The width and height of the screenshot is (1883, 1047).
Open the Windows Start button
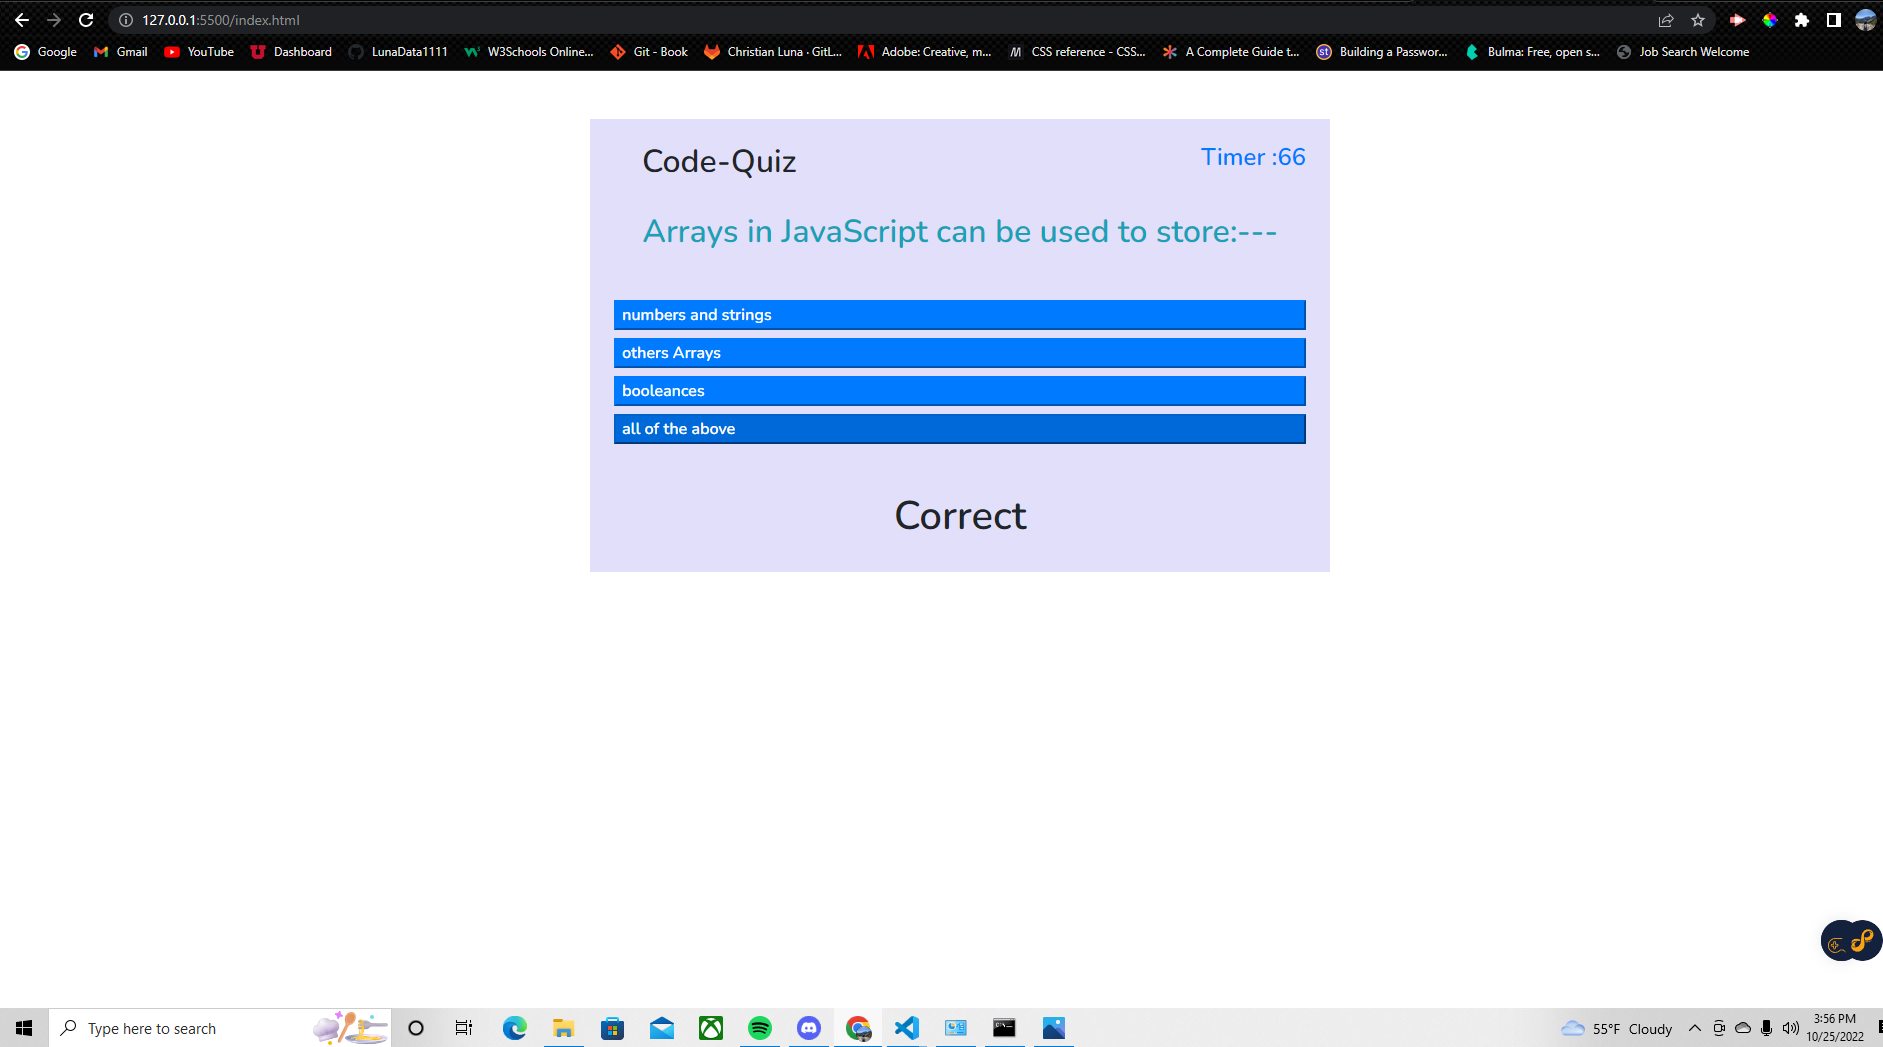23,1028
